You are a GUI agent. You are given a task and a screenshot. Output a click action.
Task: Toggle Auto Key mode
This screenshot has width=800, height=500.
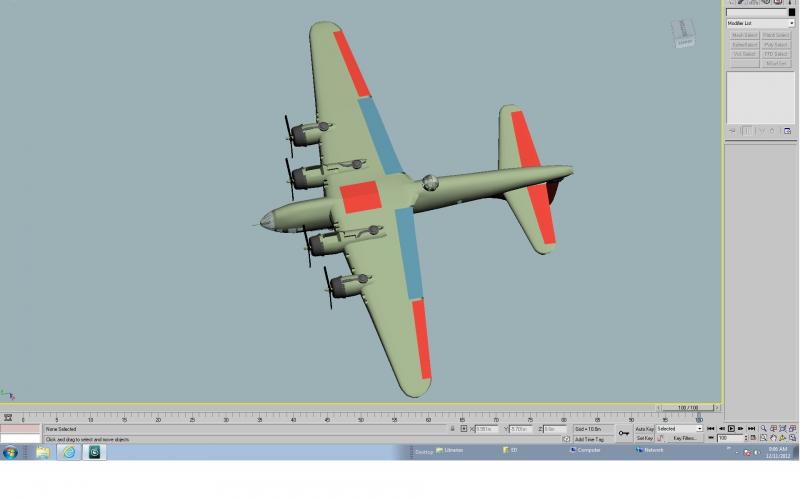644,429
